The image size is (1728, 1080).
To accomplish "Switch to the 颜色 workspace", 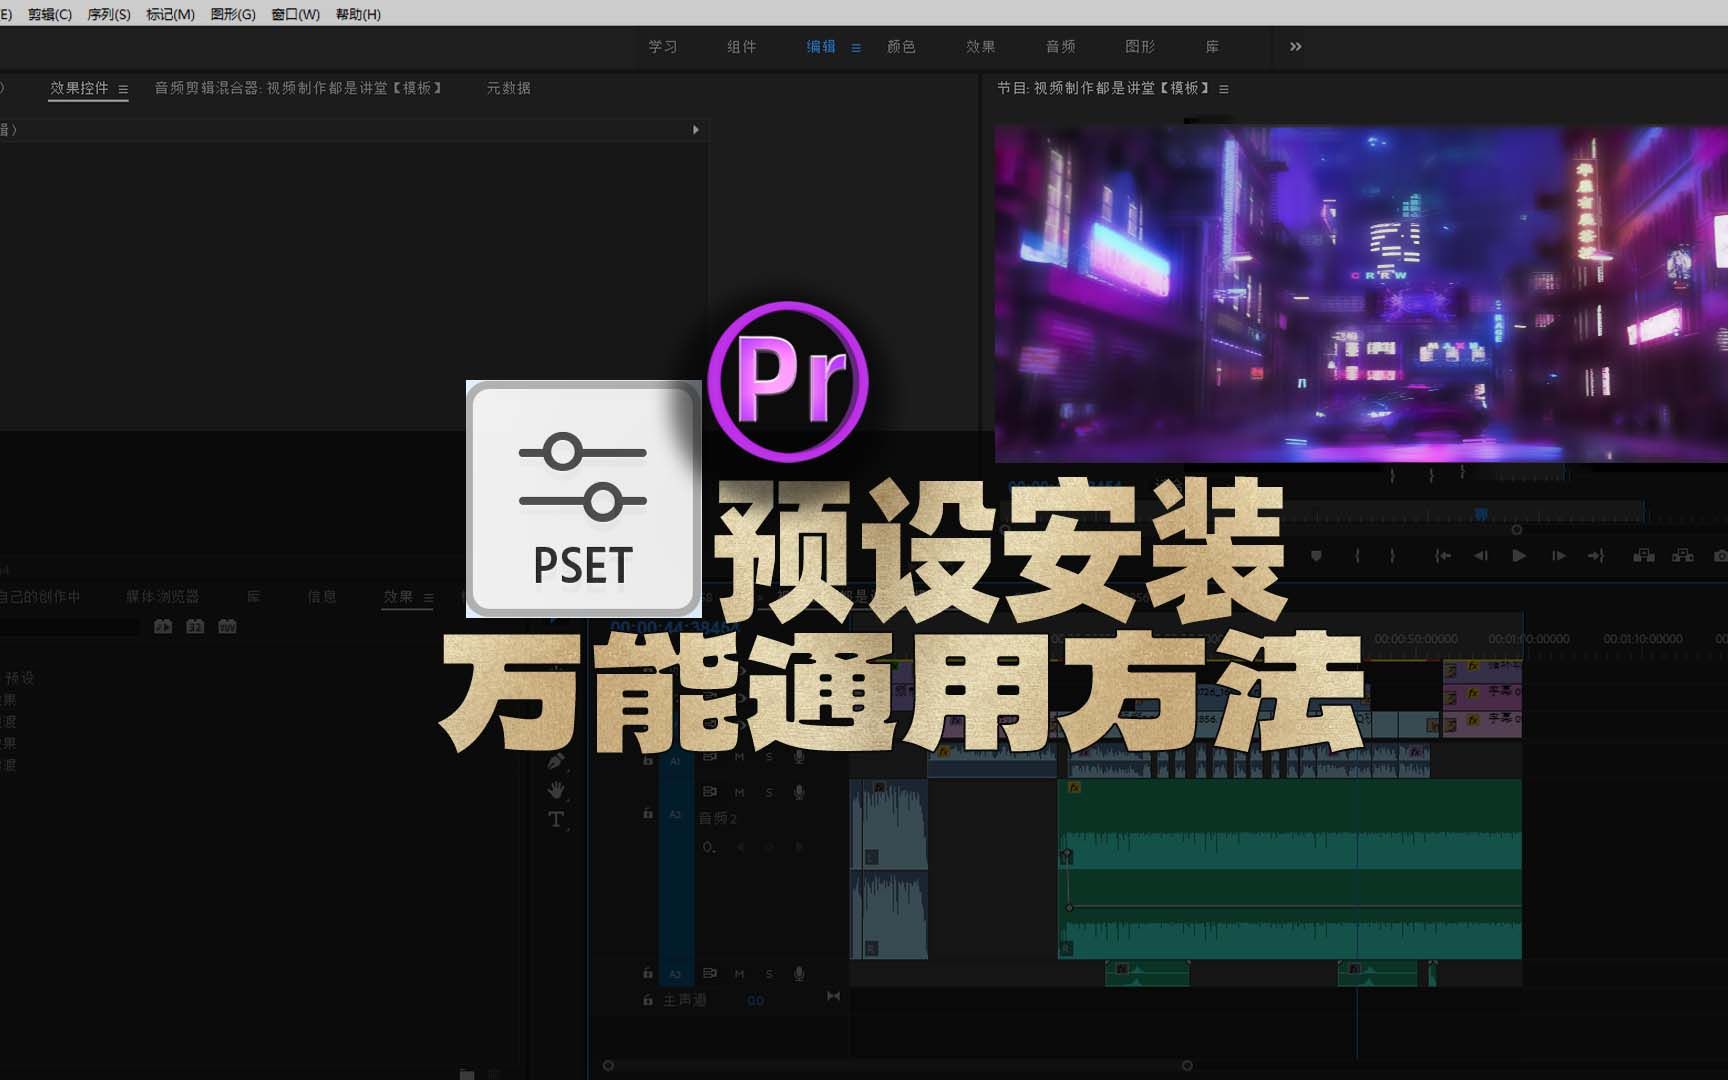I will [901, 47].
